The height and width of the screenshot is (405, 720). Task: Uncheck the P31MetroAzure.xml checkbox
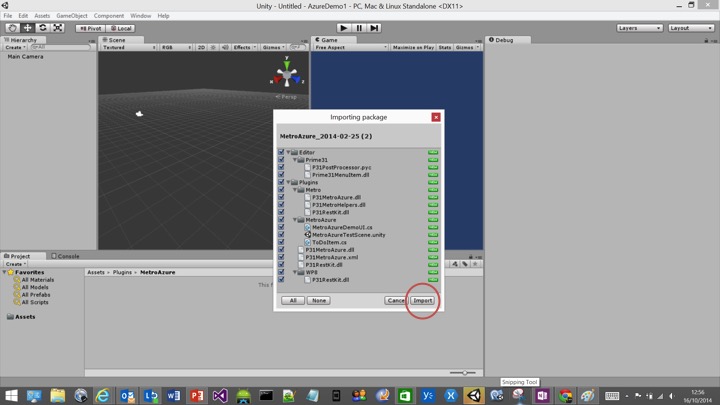click(281, 257)
